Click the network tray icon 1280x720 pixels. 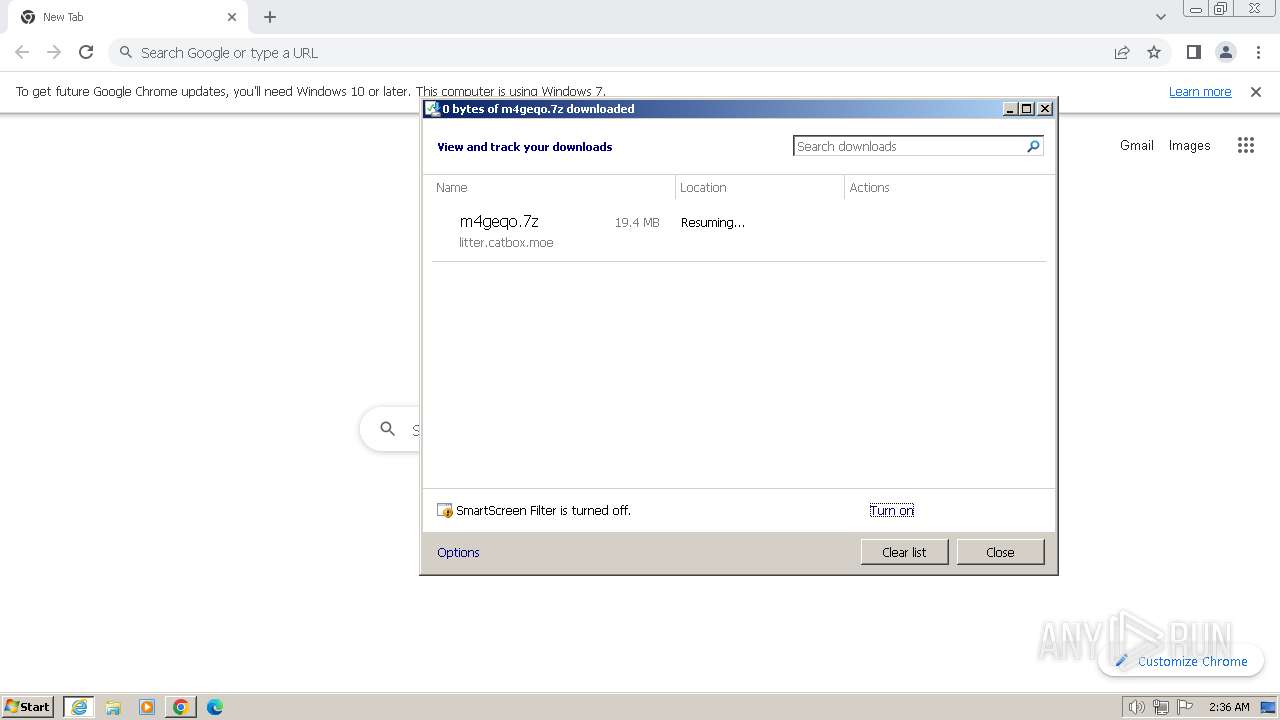click(x=1161, y=707)
